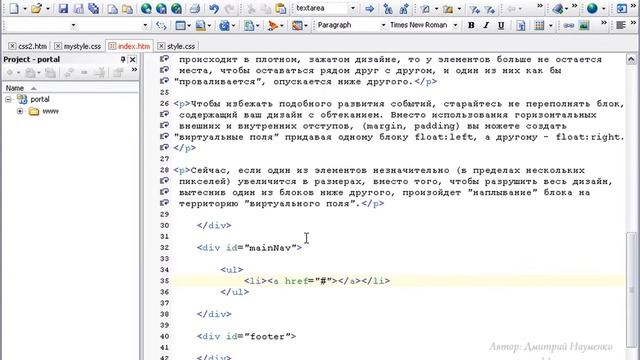Click in the textarea search field
Screen dimensions: 640x360
pos(321,8)
